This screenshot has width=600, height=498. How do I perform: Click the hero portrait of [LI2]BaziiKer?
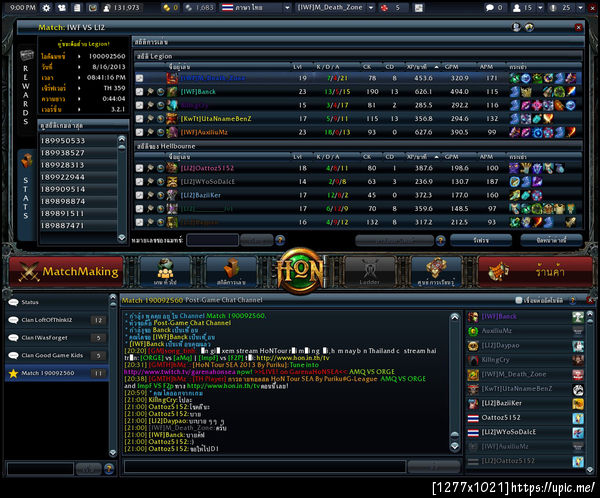click(172, 195)
